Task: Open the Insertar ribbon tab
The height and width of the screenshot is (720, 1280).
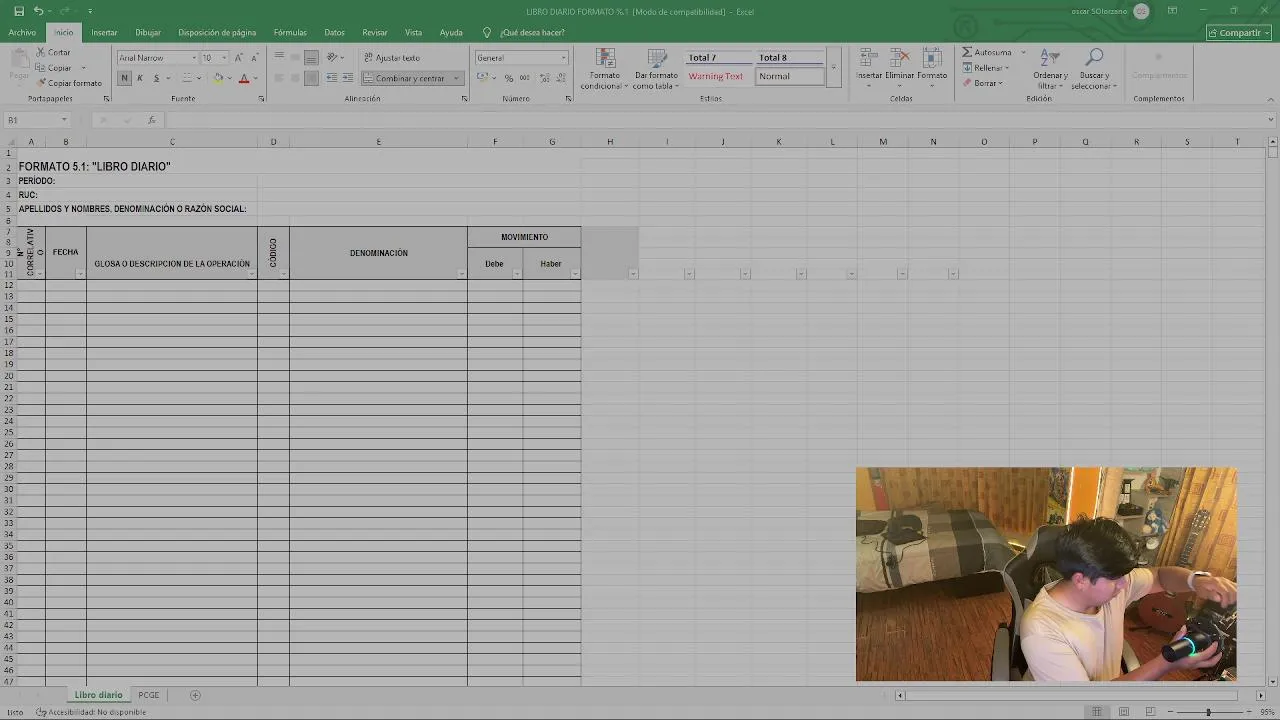Action: (x=104, y=33)
